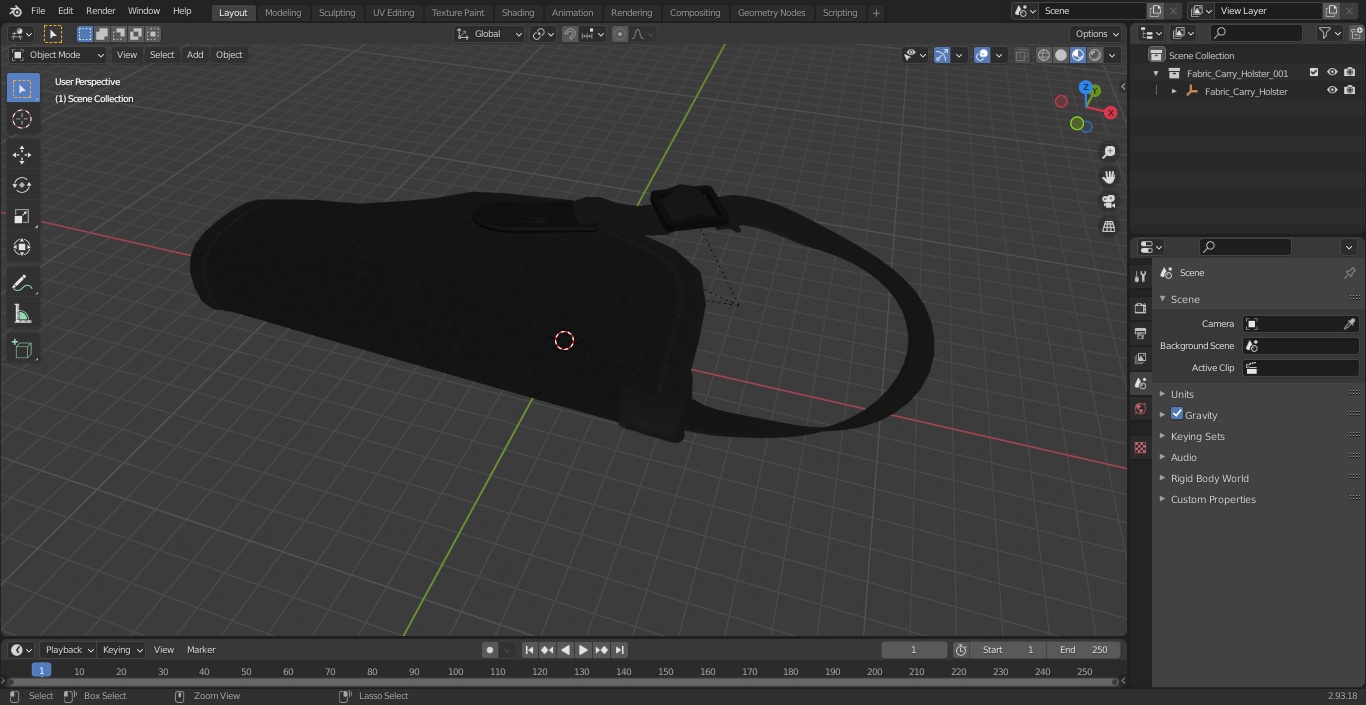Viewport: 1366px width, 705px height.
Task: Open Render properties tab
Action: point(1140,308)
